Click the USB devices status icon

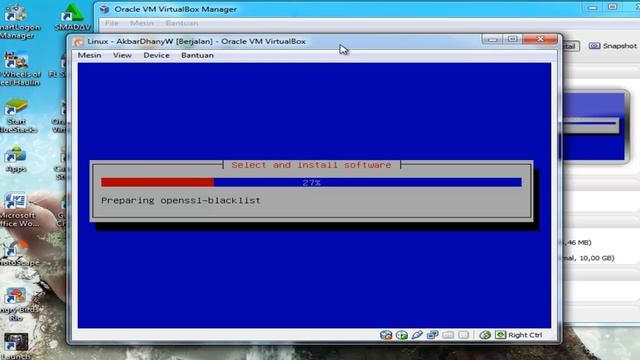pyautogui.click(x=417, y=335)
